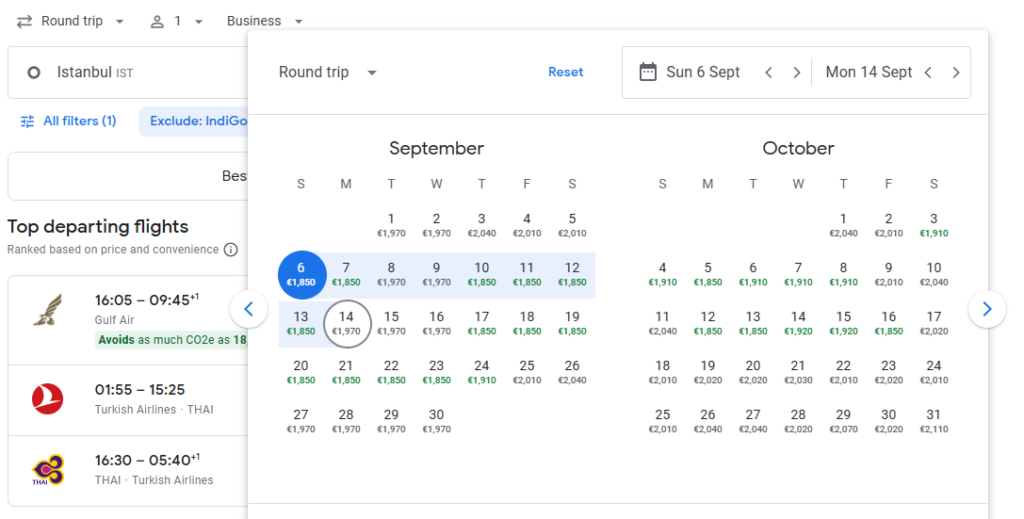Click the calendar icon beside departure date
Viewport: 1024px width, 519px height.
pos(648,72)
